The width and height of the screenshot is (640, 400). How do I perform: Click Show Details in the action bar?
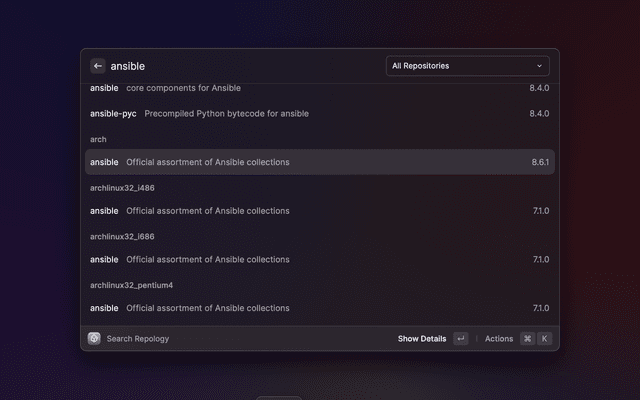tap(422, 339)
